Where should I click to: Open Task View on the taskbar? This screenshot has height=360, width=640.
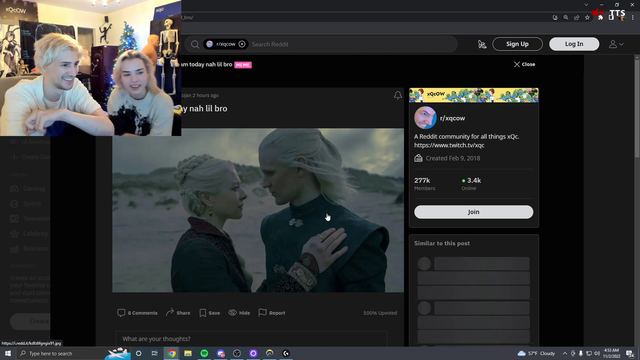coord(155,353)
